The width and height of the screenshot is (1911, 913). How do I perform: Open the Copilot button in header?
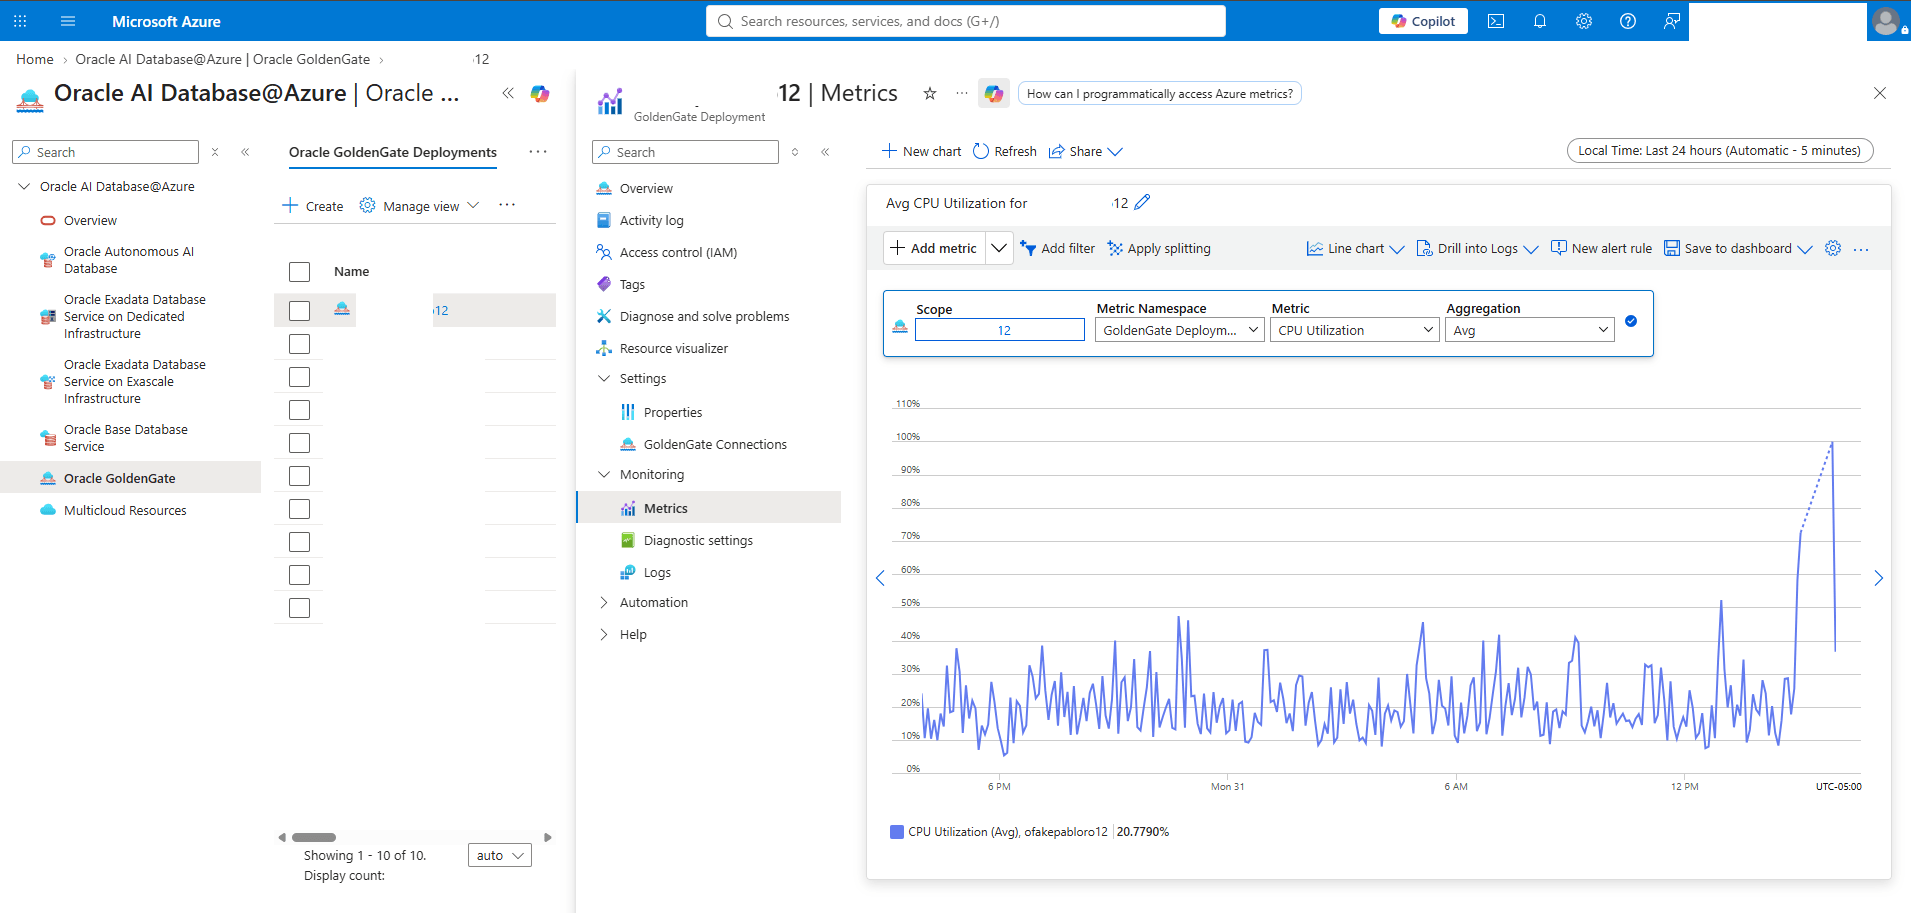click(x=1423, y=21)
